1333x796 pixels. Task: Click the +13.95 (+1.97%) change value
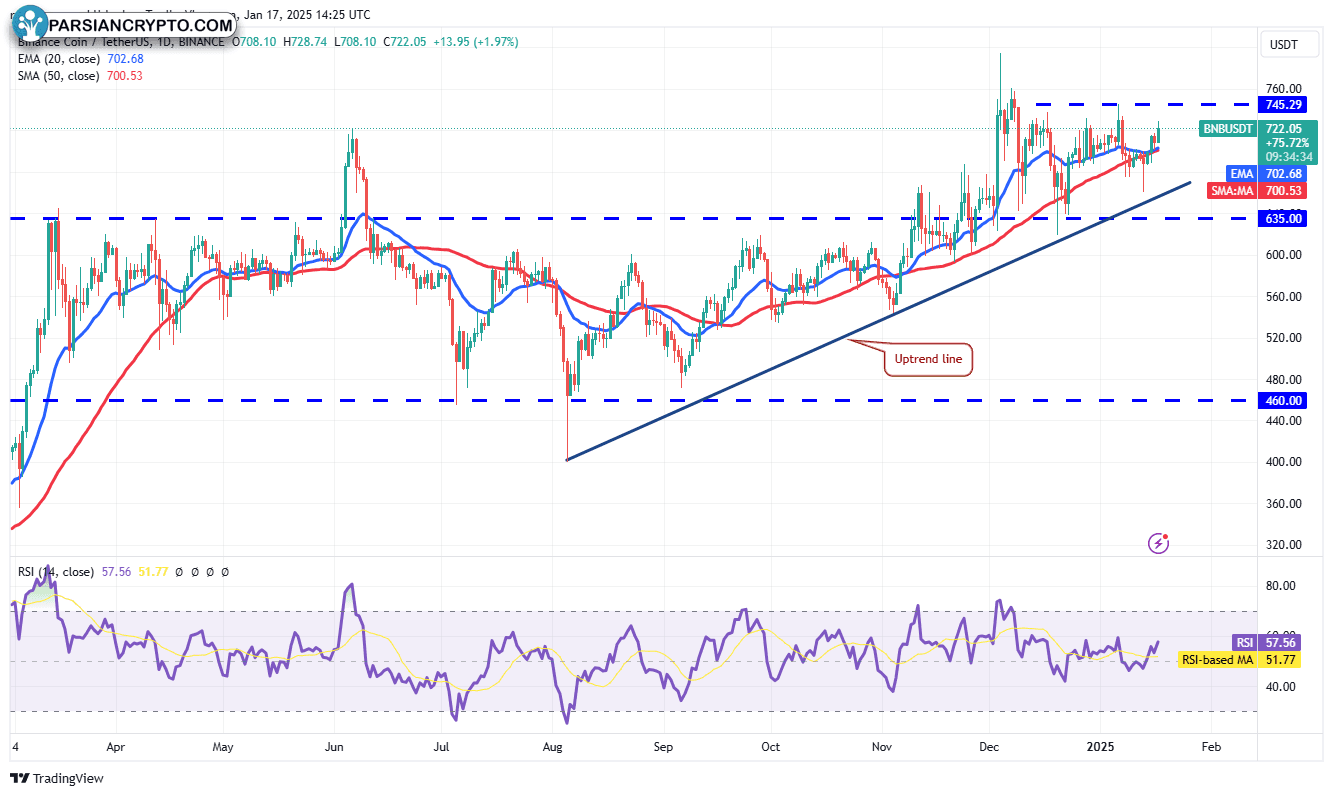click(x=477, y=42)
